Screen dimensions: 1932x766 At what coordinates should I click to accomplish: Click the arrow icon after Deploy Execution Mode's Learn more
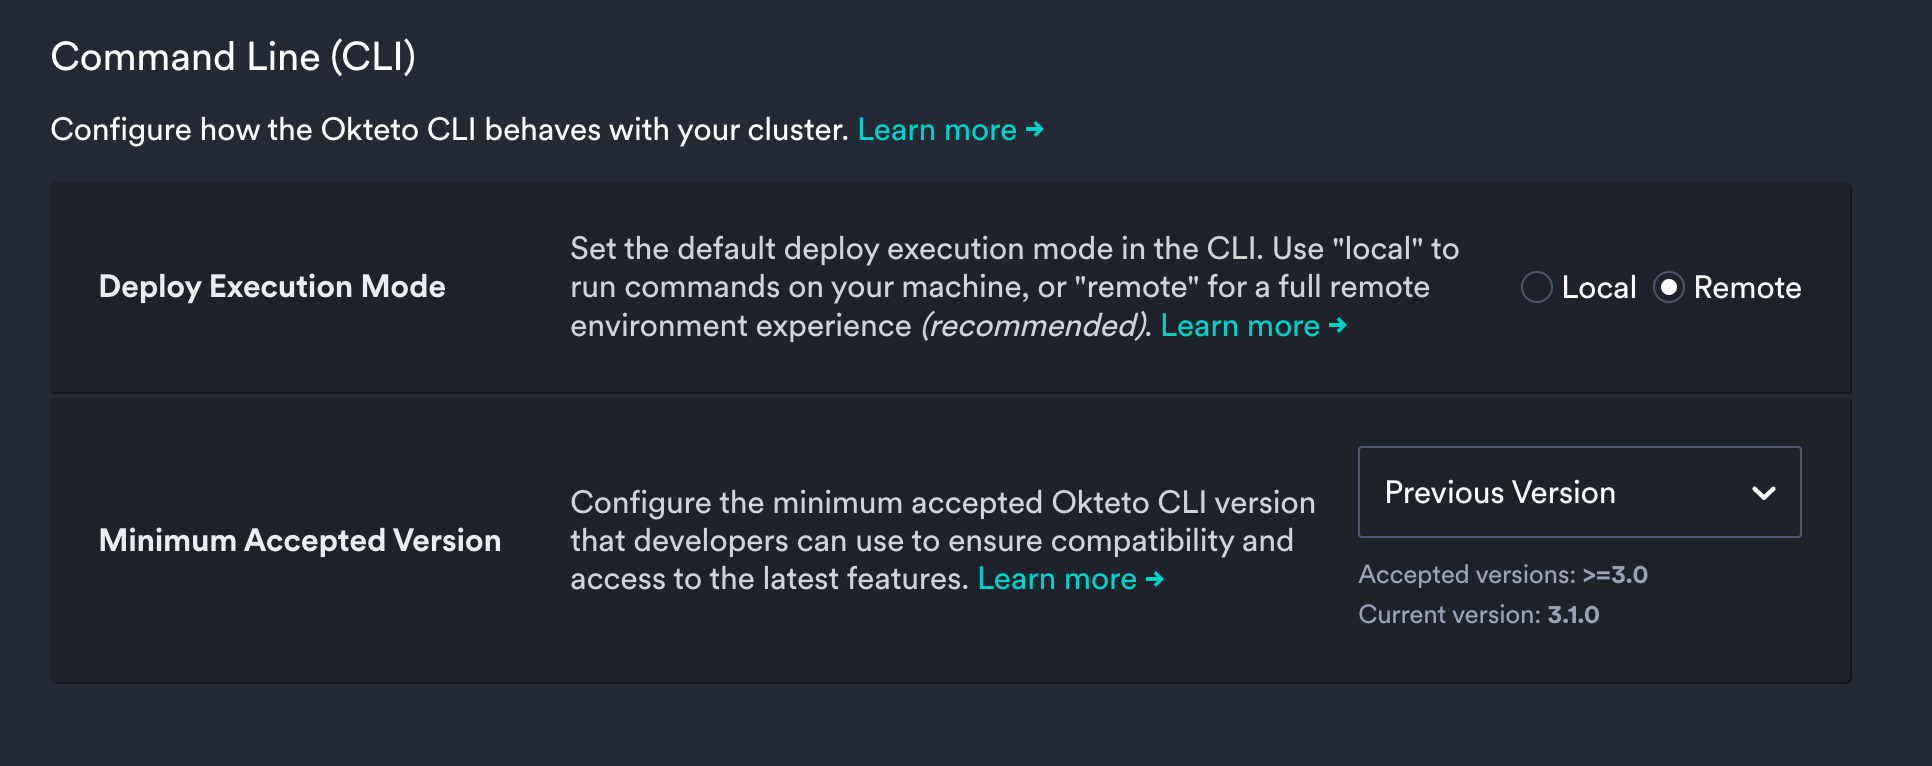(1339, 326)
